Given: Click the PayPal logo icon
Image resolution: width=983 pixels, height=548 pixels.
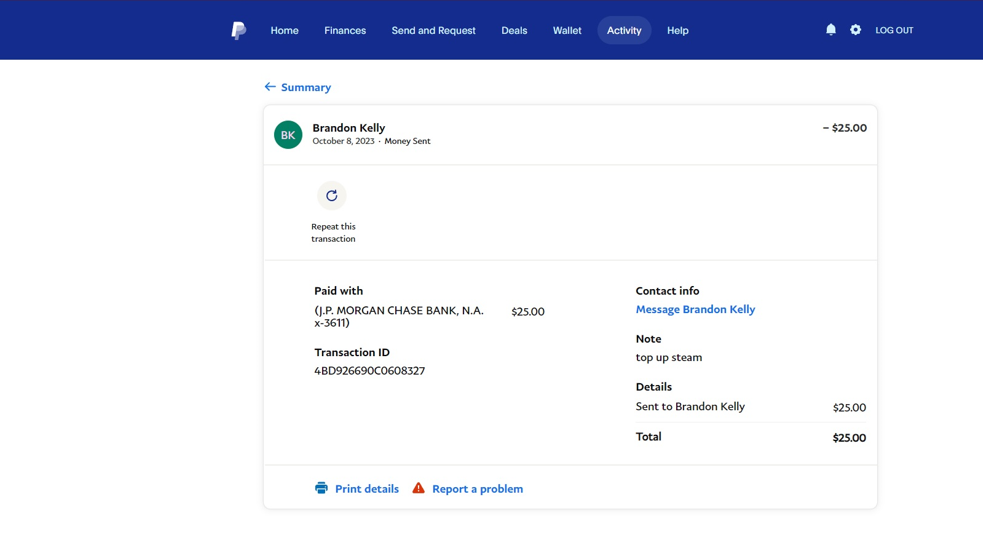Looking at the screenshot, I should (x=238, y=30).
